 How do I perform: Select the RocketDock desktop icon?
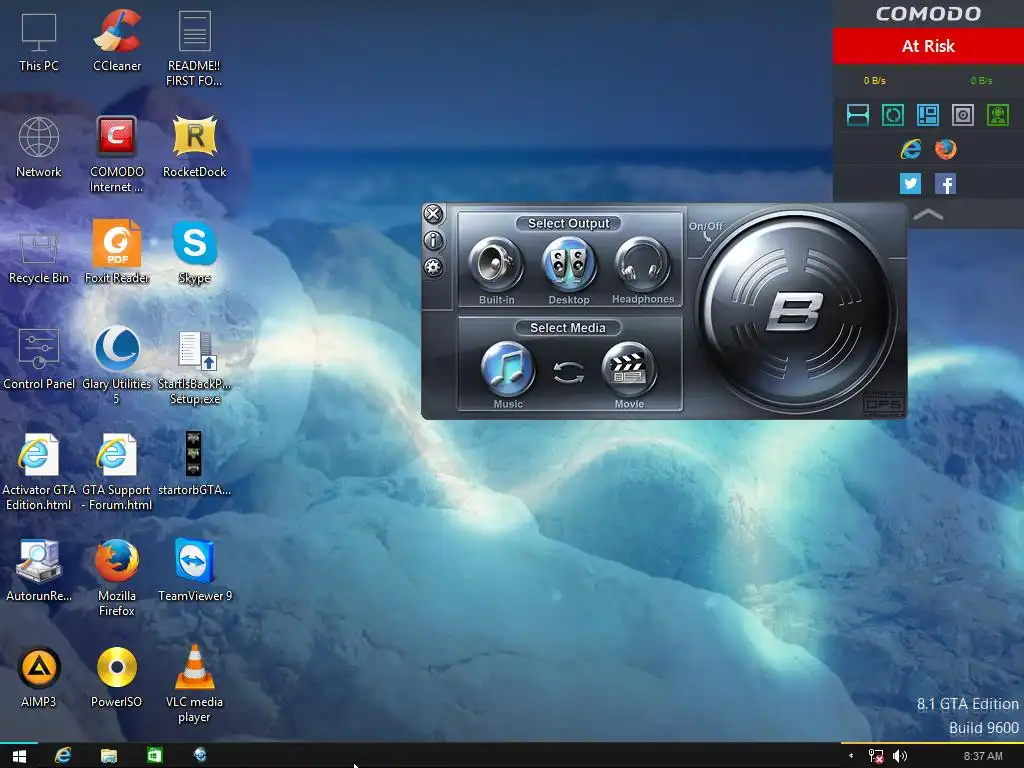point(194,148)
